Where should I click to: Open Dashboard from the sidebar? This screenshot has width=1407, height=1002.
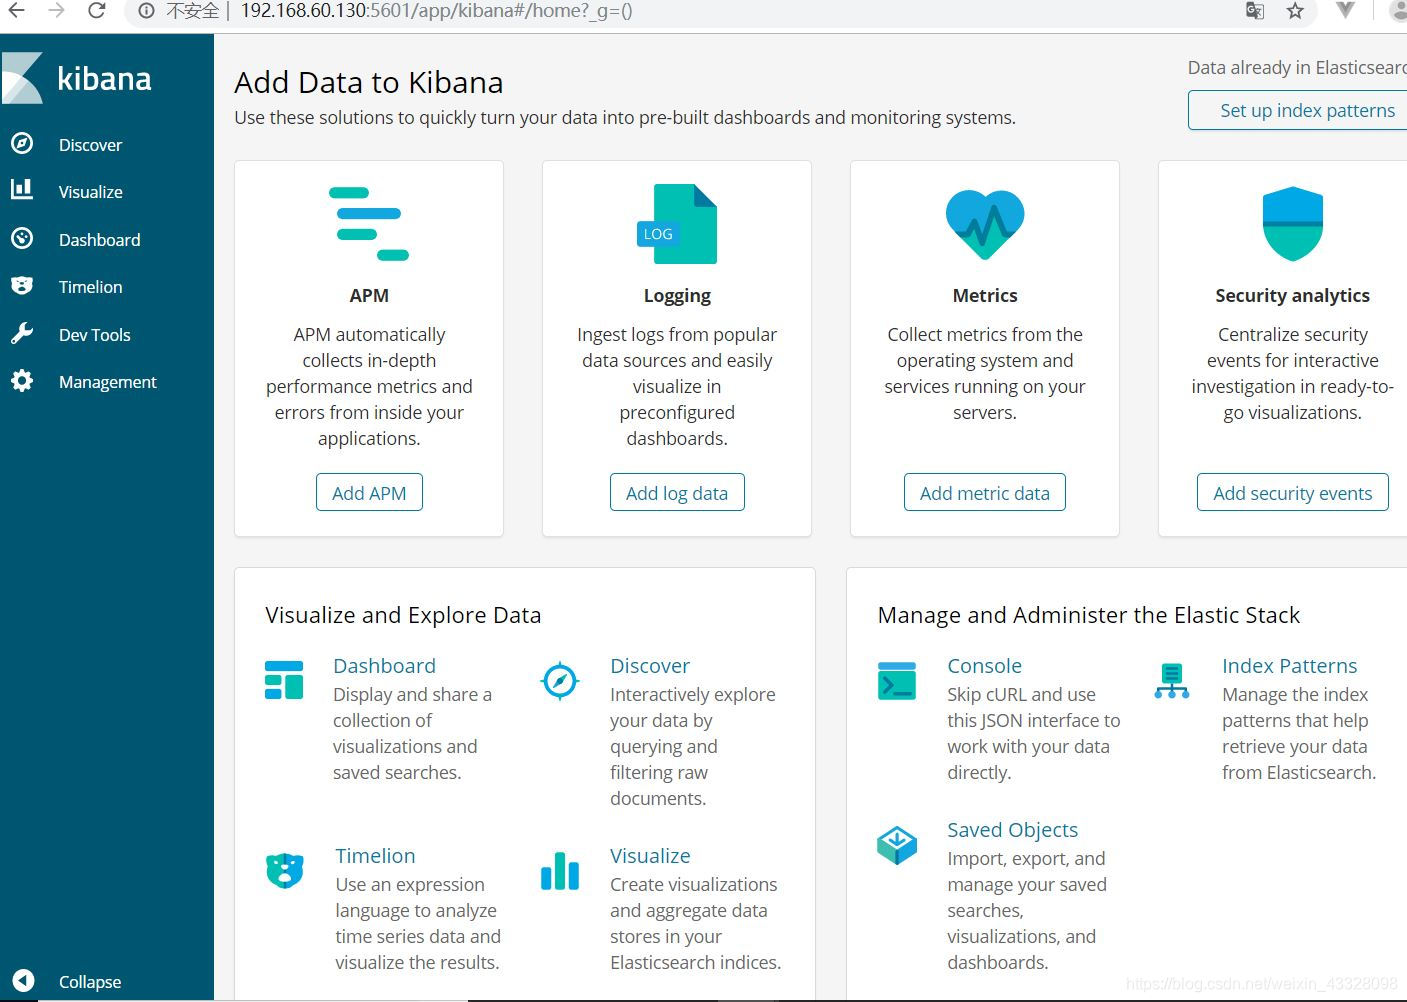[99, 239]
